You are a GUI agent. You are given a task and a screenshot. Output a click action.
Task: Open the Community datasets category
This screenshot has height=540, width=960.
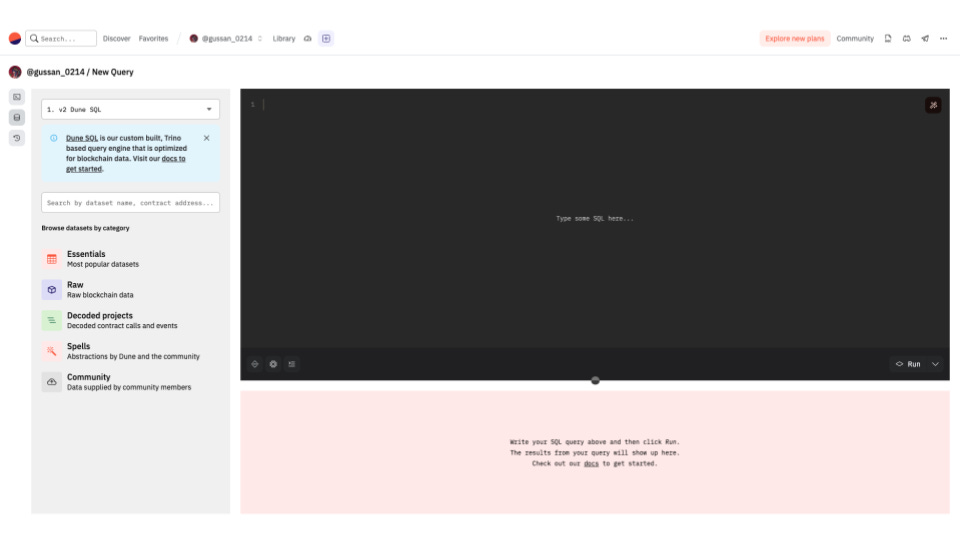click(x=130, y=382)
